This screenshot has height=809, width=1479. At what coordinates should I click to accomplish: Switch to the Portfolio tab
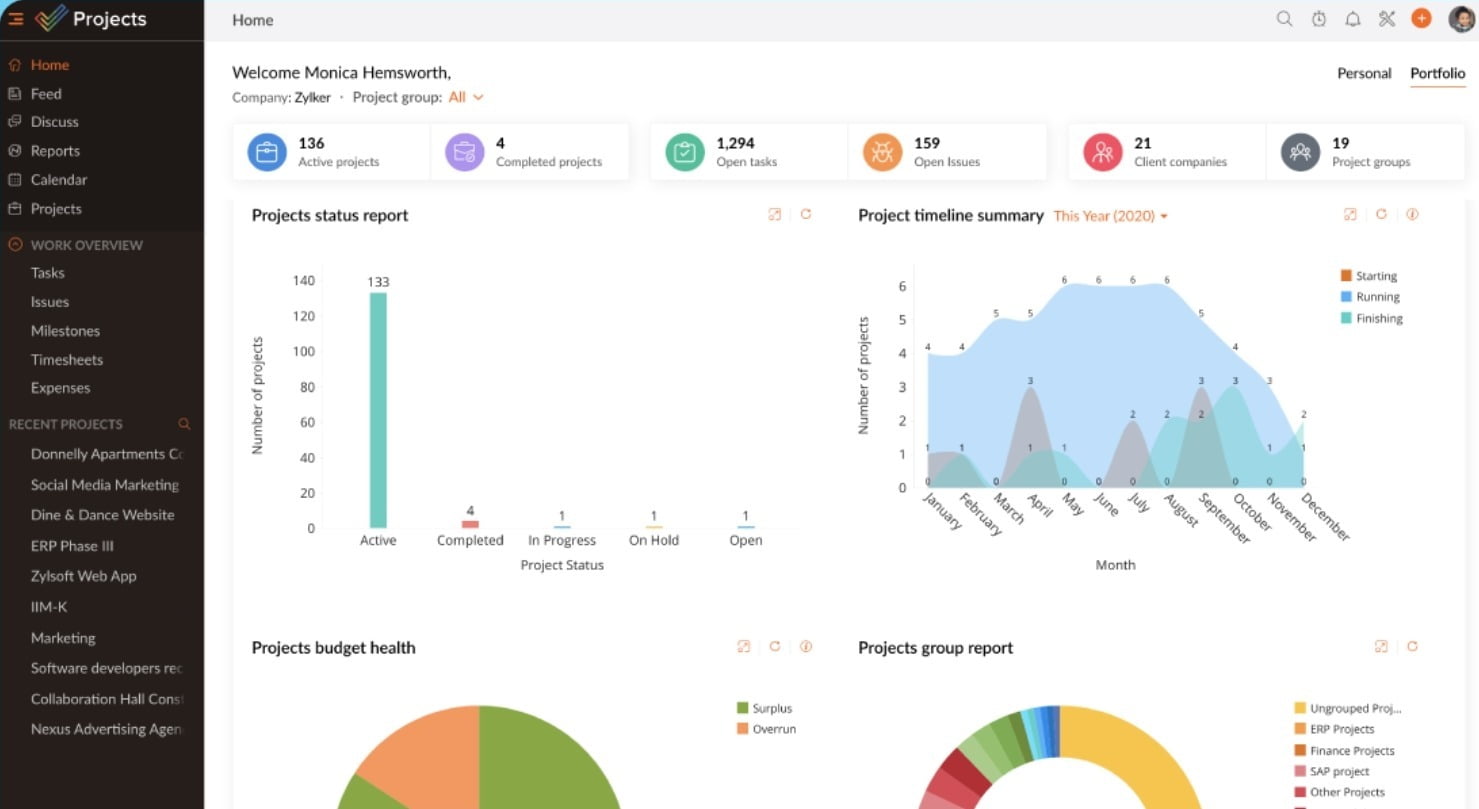click(1438, 73)
